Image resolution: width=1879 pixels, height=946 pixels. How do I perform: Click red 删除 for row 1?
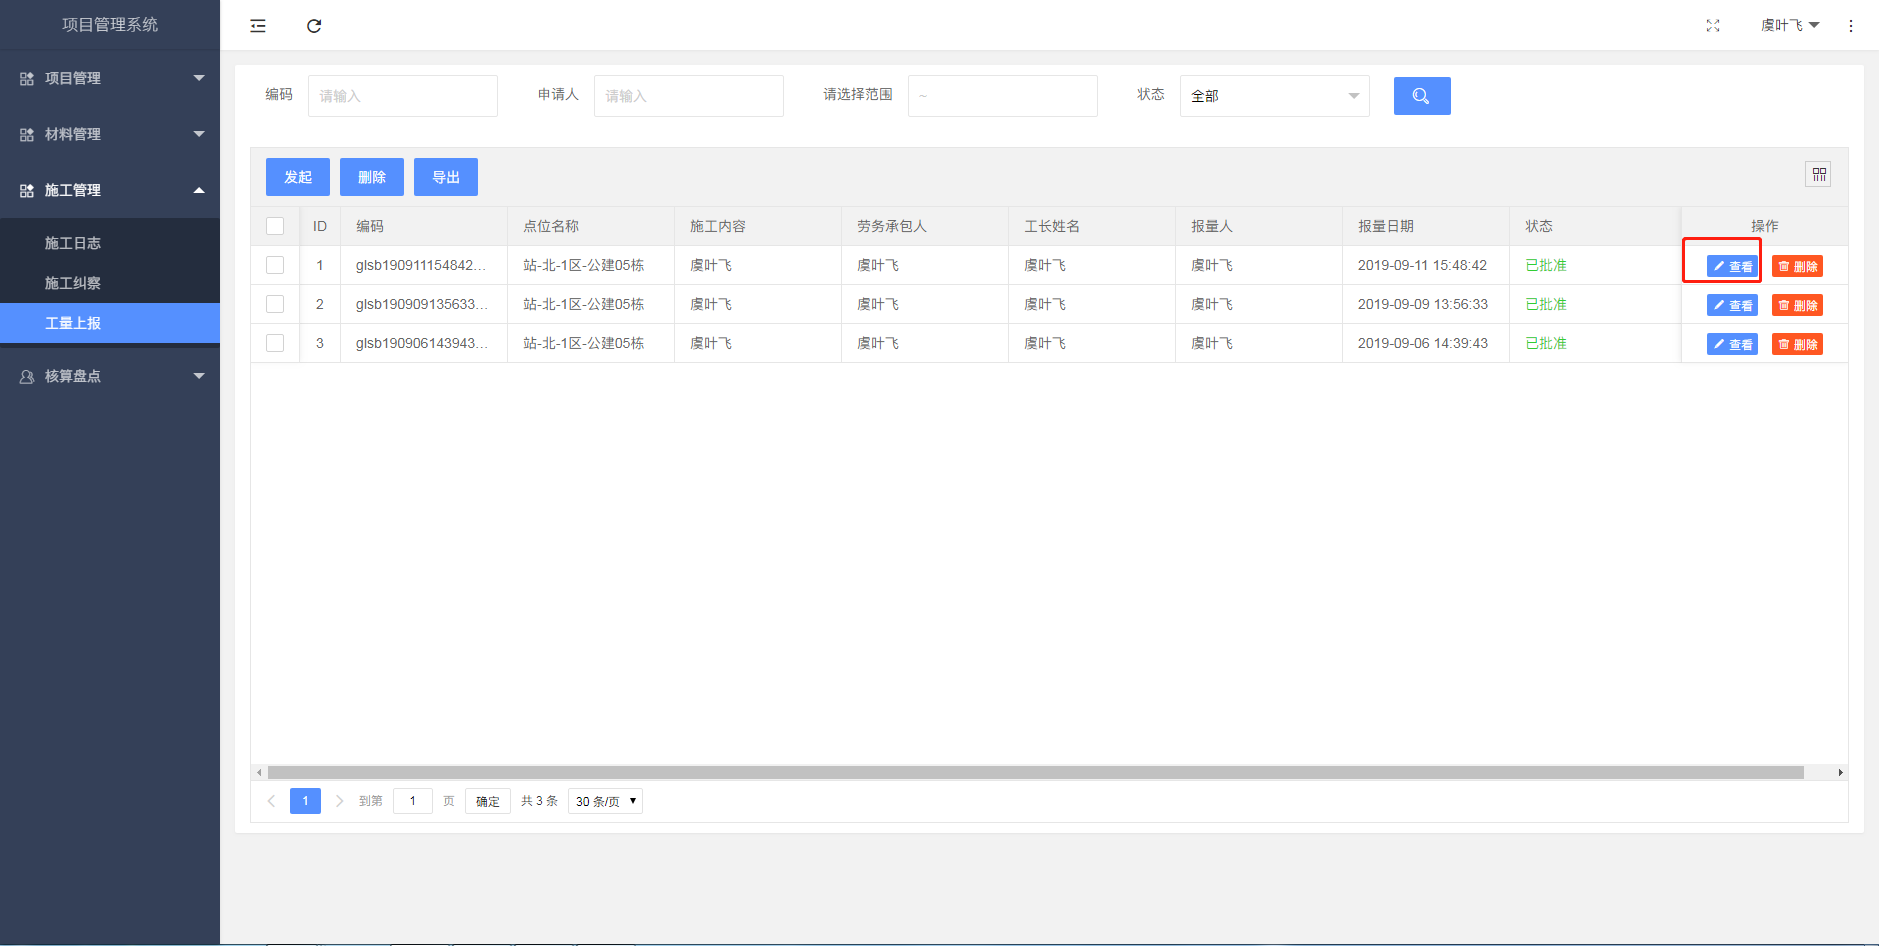point(1797,266)
